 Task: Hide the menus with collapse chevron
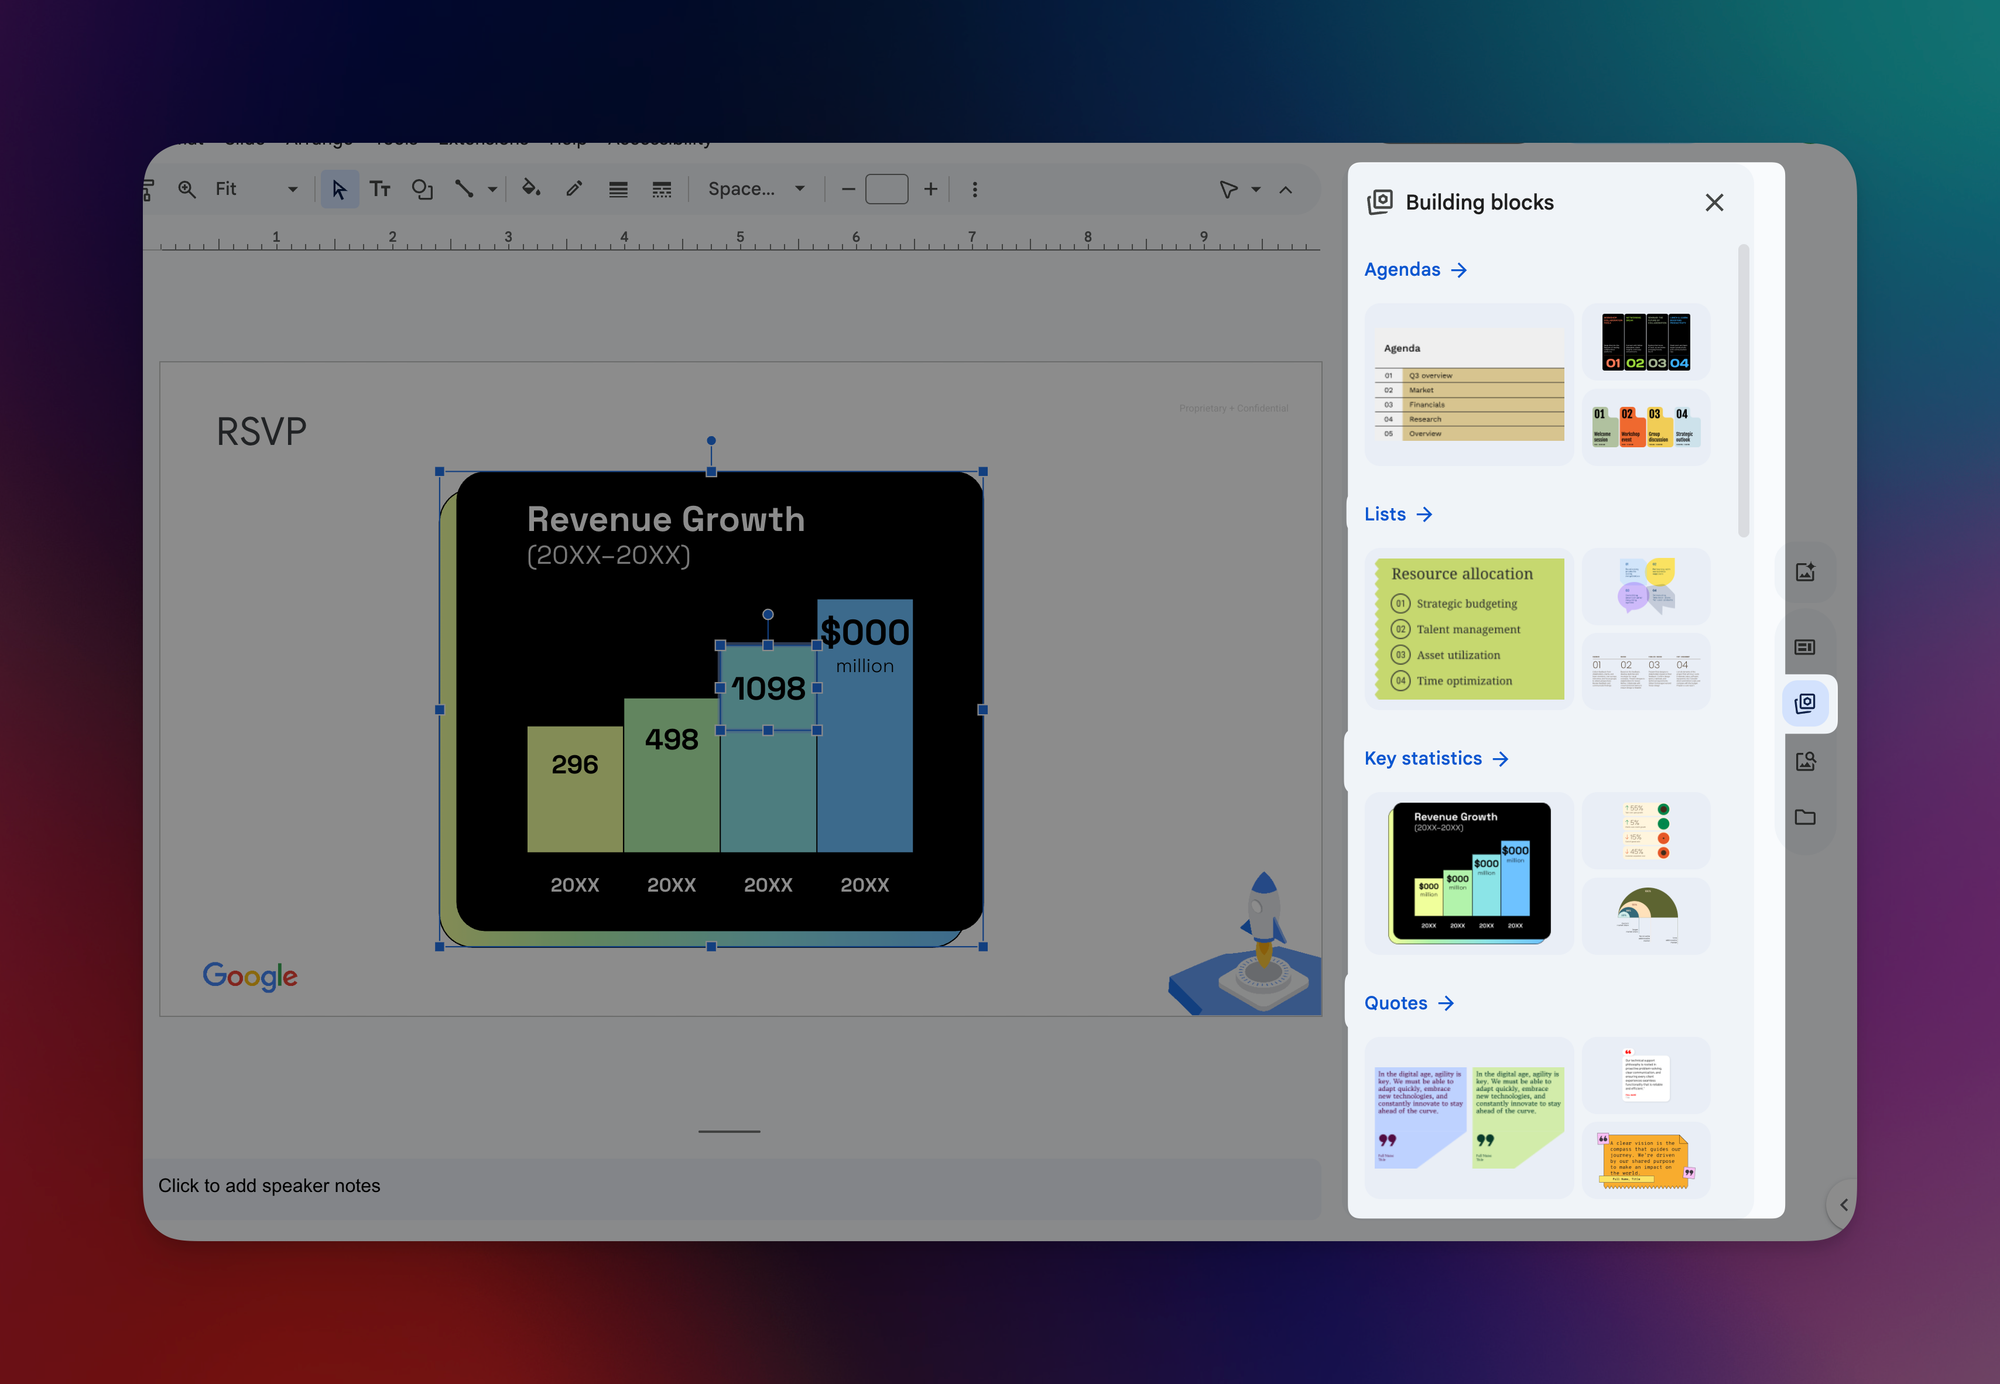[x=1286, y=189]
